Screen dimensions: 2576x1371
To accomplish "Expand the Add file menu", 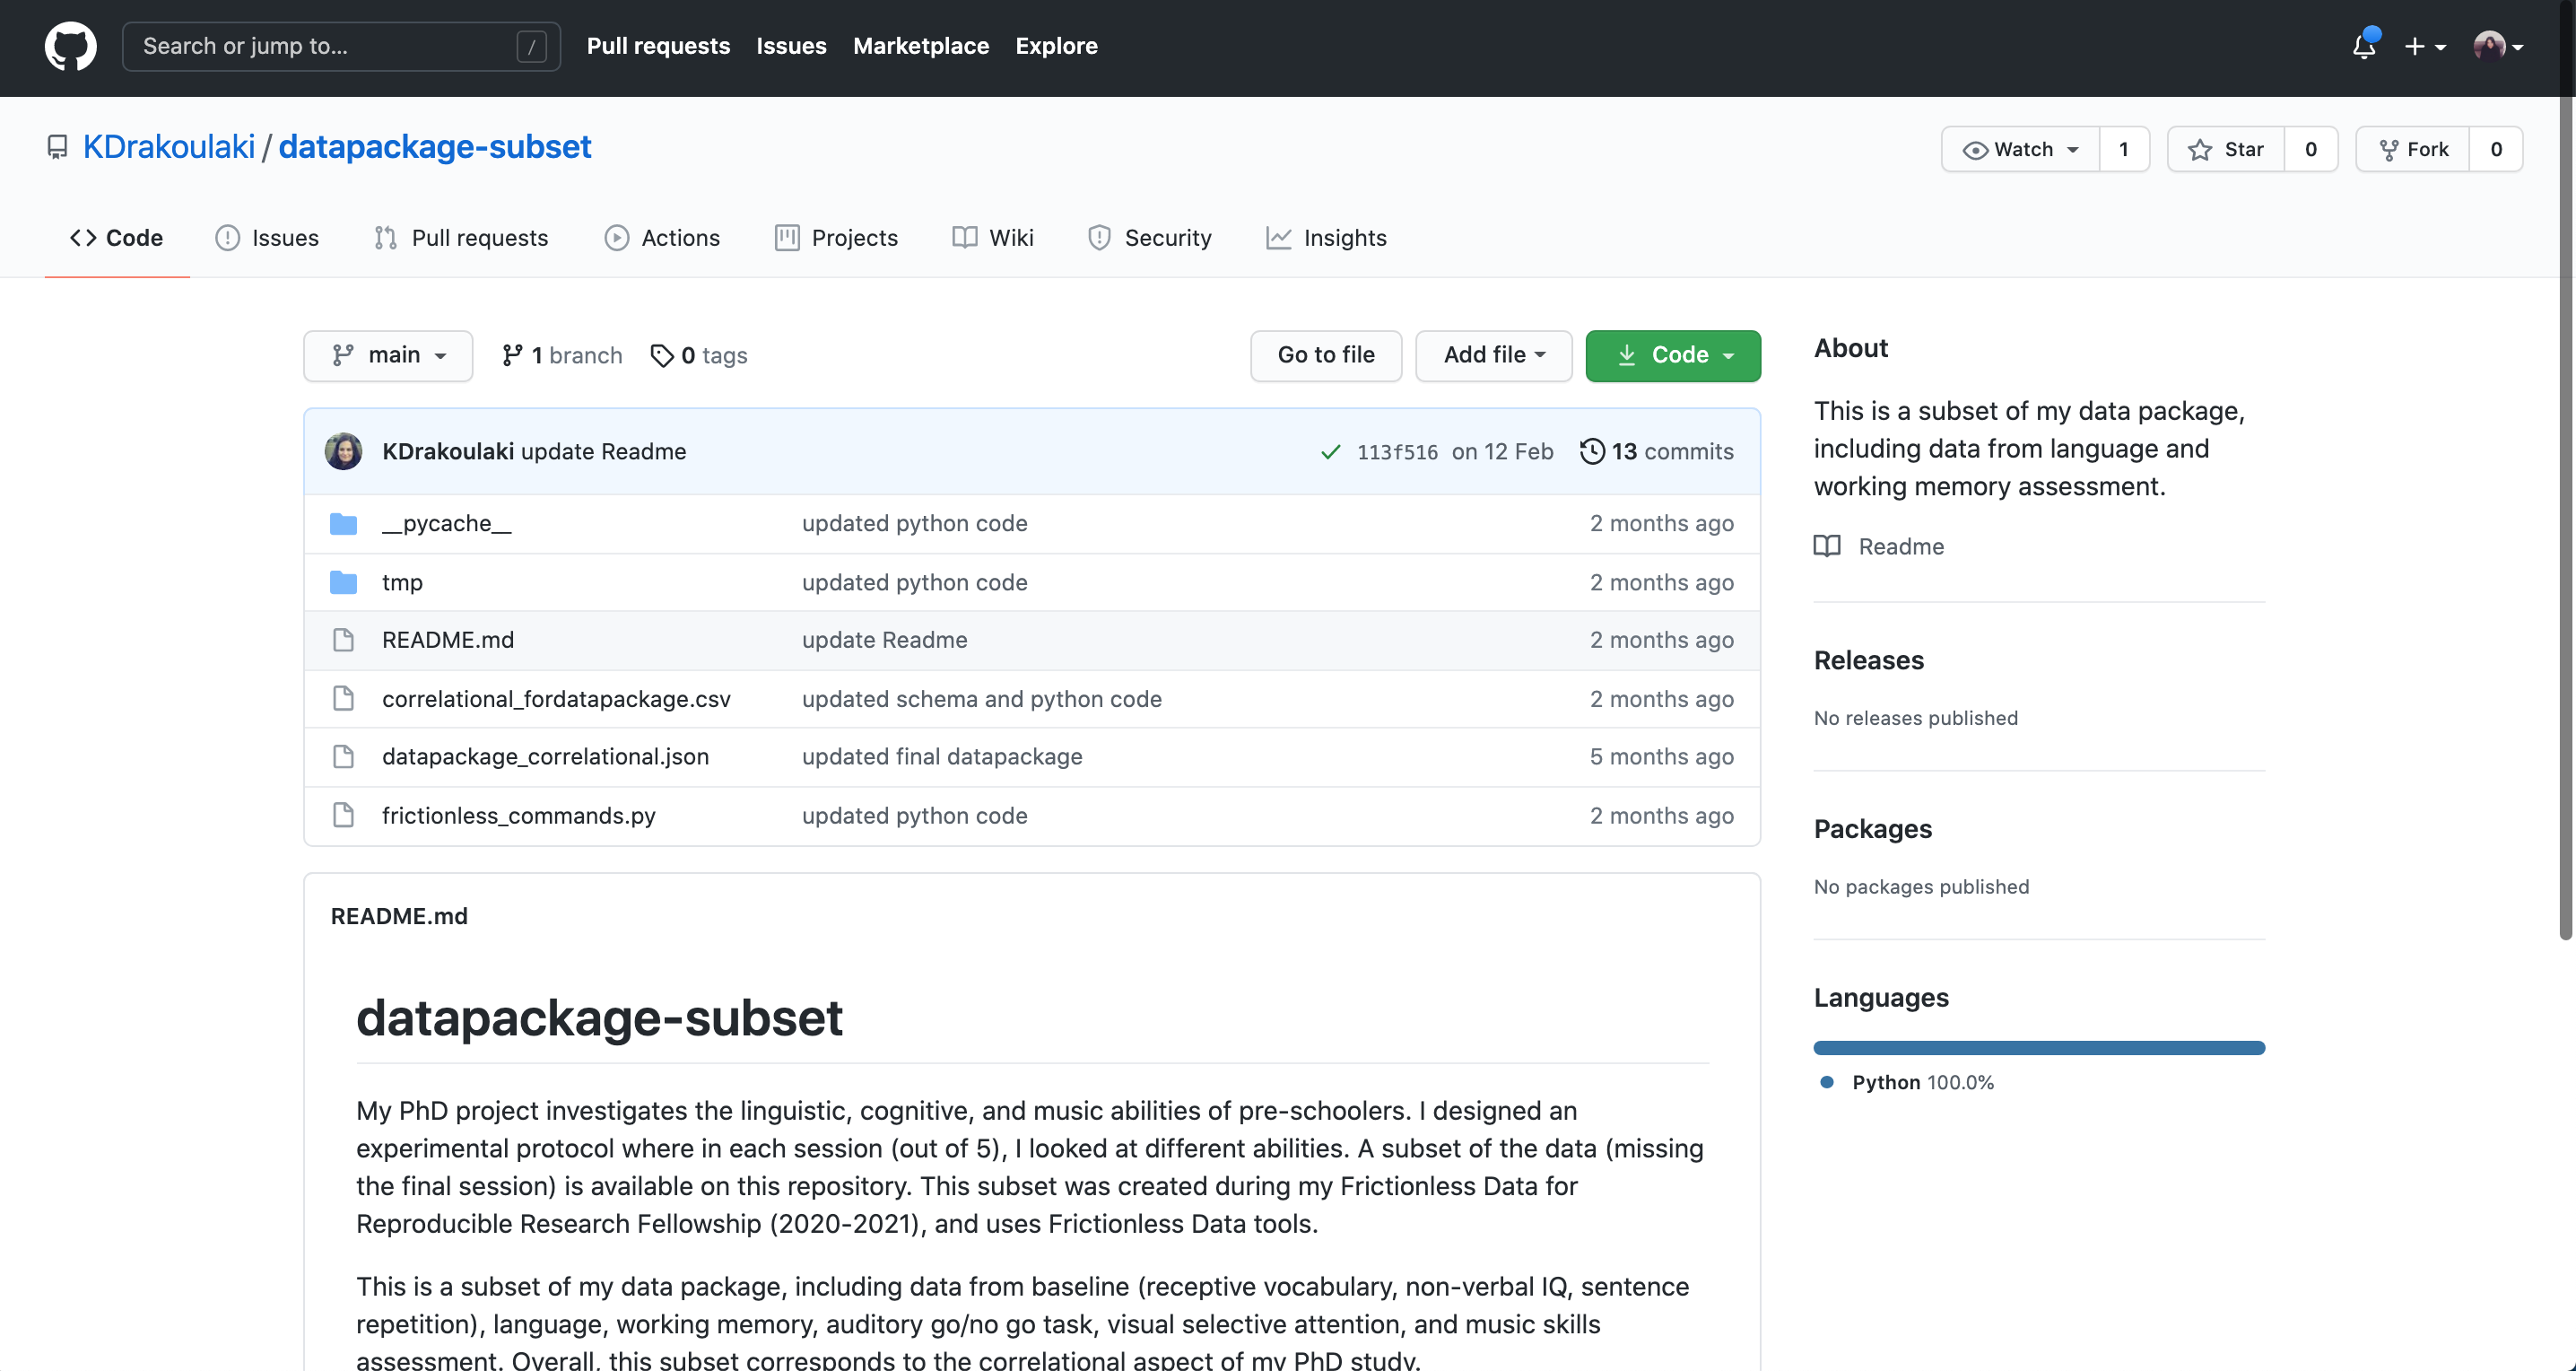I will 1494,355.
